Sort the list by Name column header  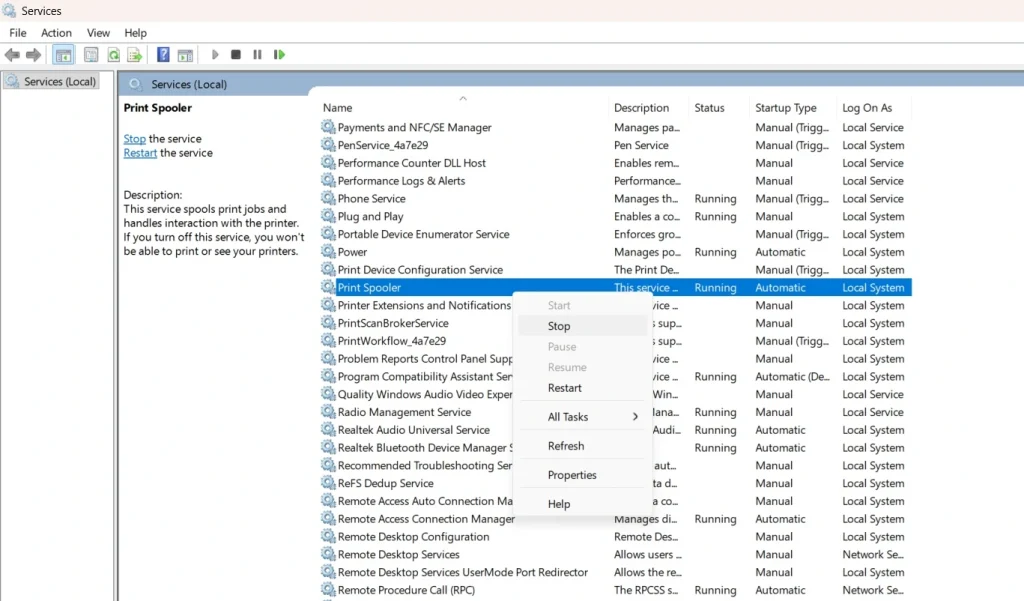[x=338, y=108]
